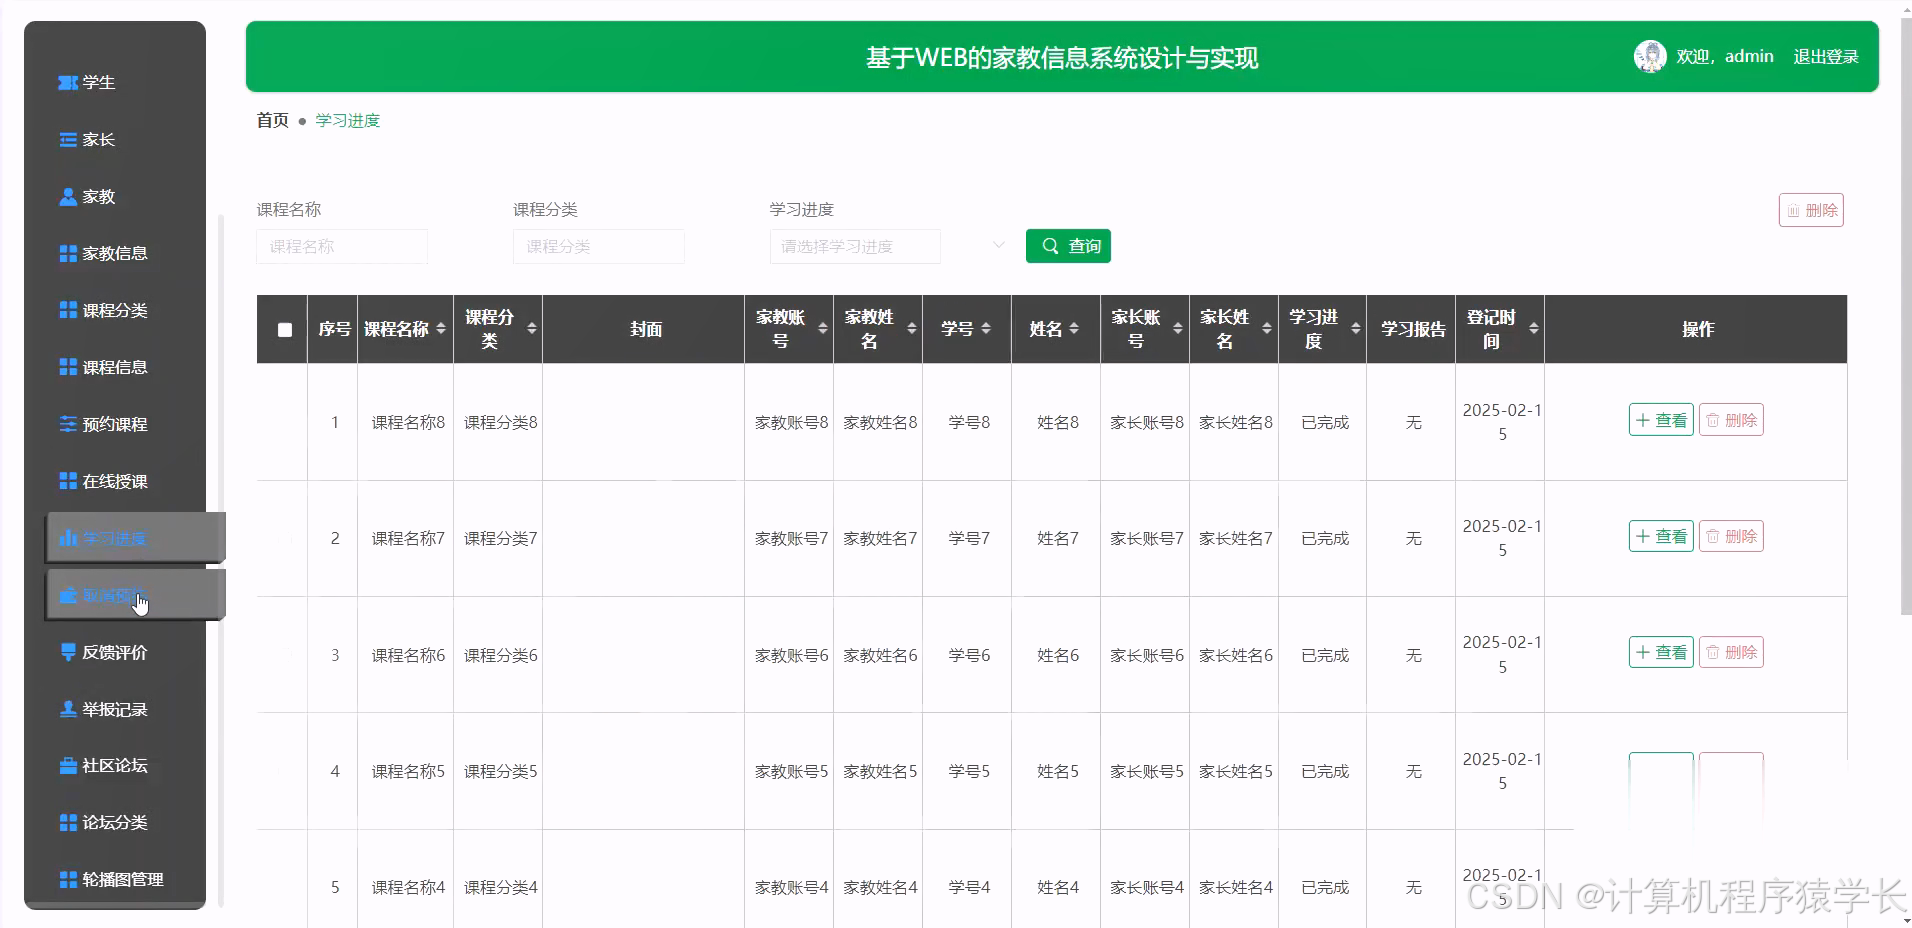Click inside the 课程名称 input field
Viewport: 1912px width, 928px height.
click(x=341, y=246)
